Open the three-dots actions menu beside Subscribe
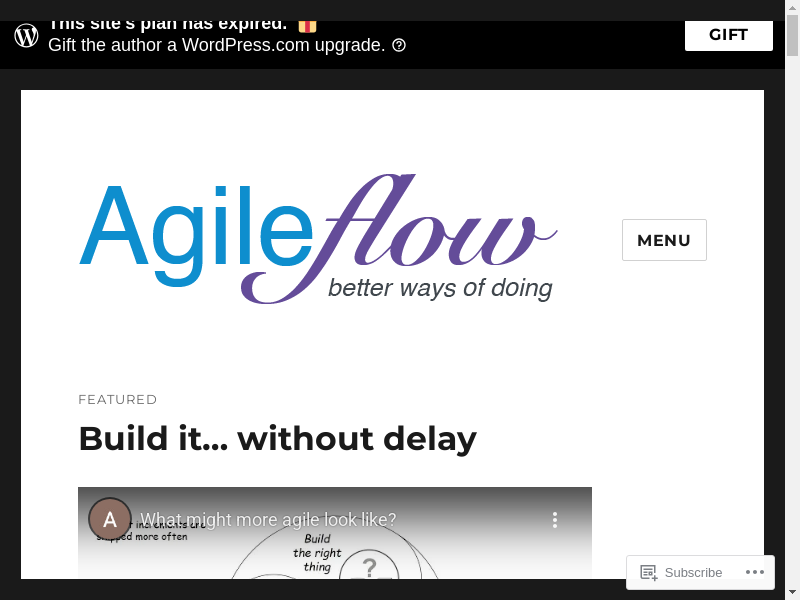Image resolution: width=800 pixels, height=600 pixels. 755,572
